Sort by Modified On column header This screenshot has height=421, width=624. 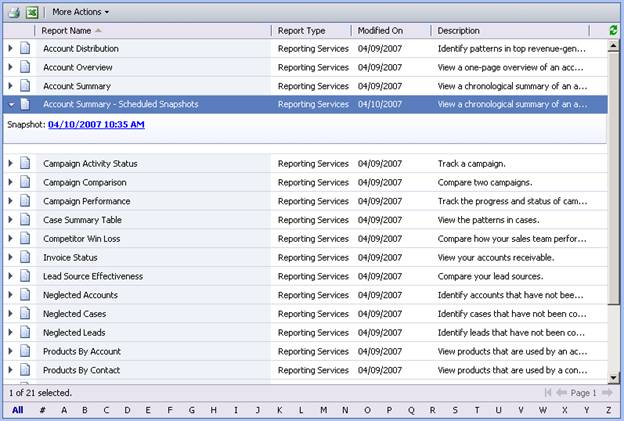click(x=382, y=31)
